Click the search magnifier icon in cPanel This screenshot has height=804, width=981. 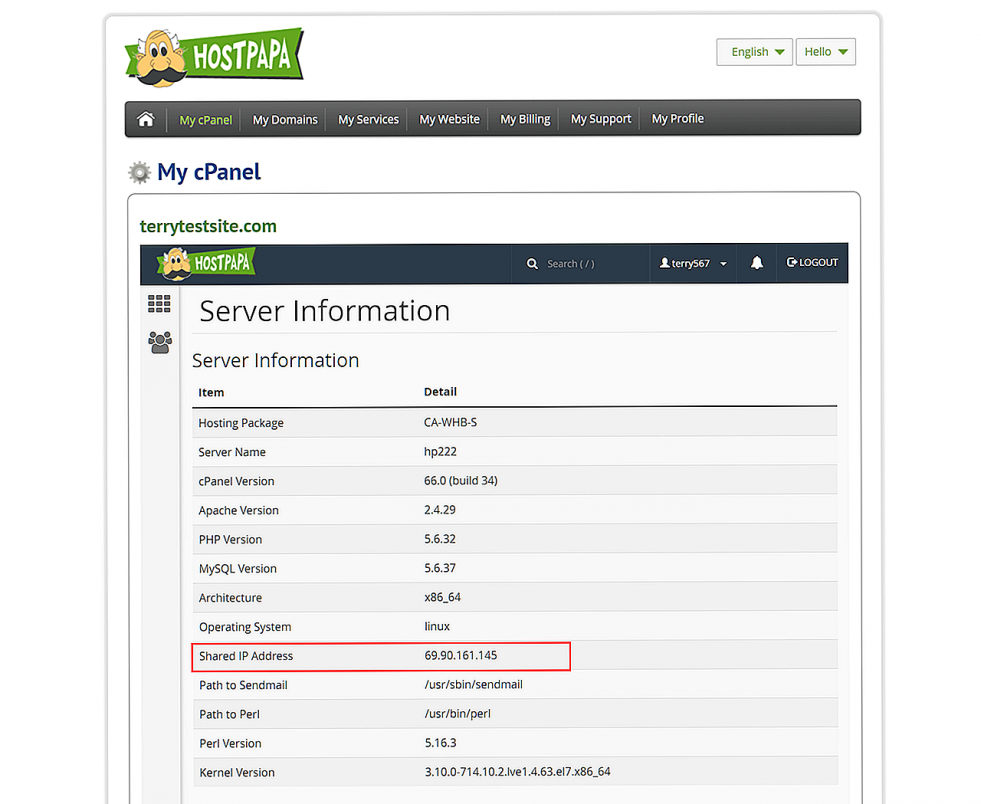click(532, 264)
